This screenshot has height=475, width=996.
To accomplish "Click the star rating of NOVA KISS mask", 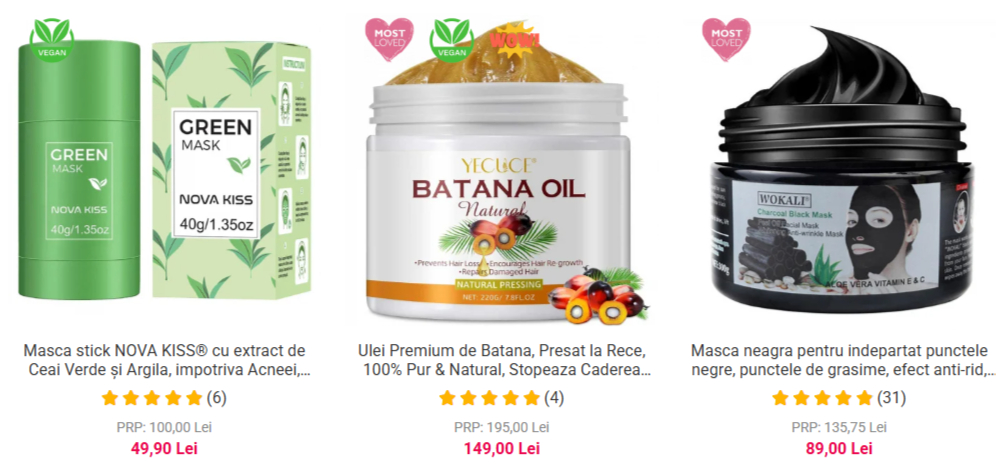I will pos(152,398).
